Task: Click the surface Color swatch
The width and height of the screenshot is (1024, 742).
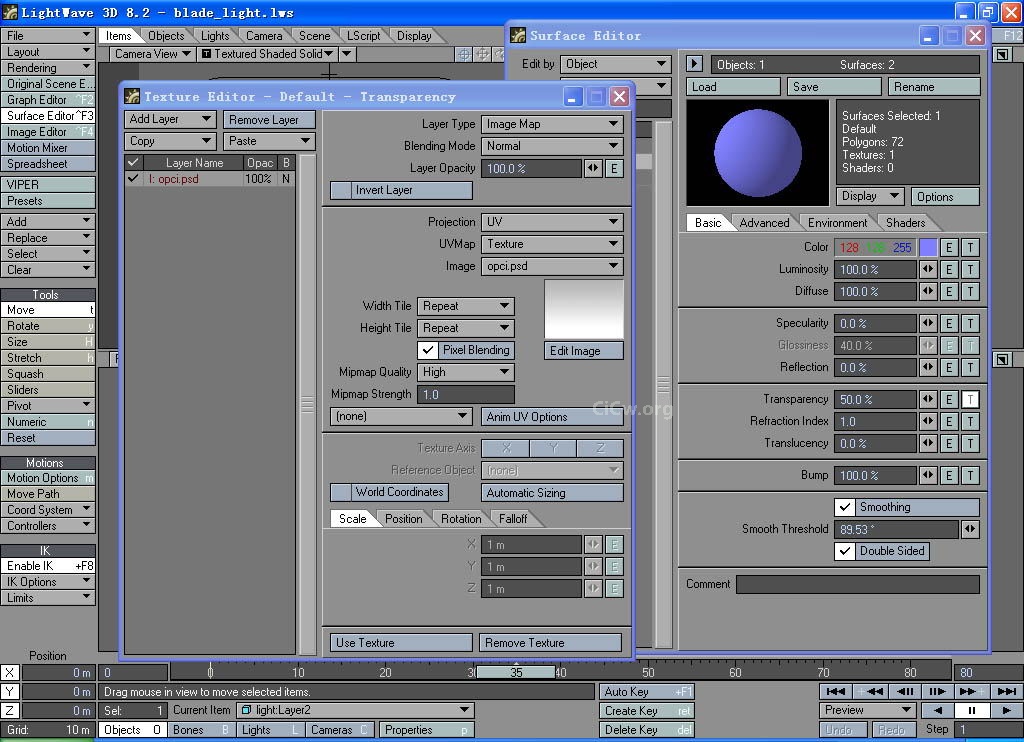Action: (928, 248)
